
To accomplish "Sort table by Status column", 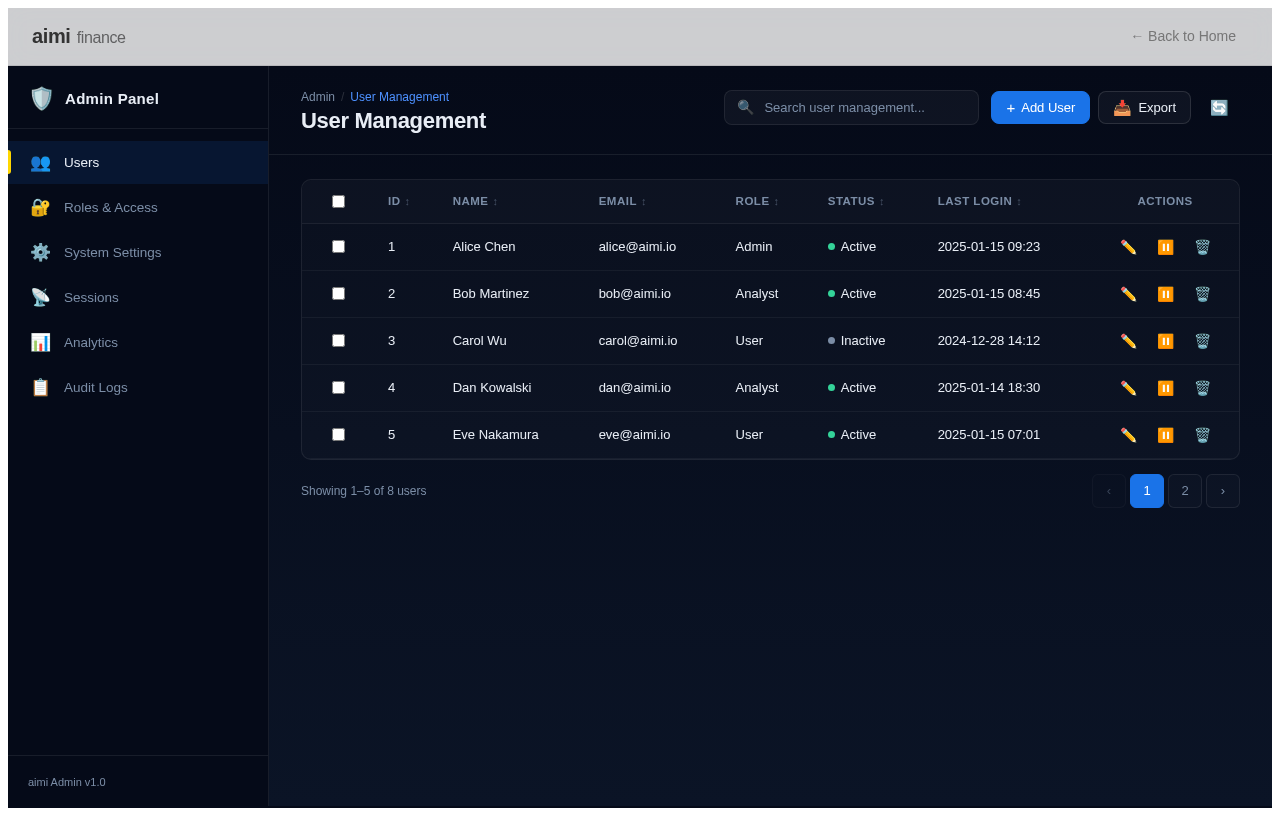I will [x=856, y=201].
